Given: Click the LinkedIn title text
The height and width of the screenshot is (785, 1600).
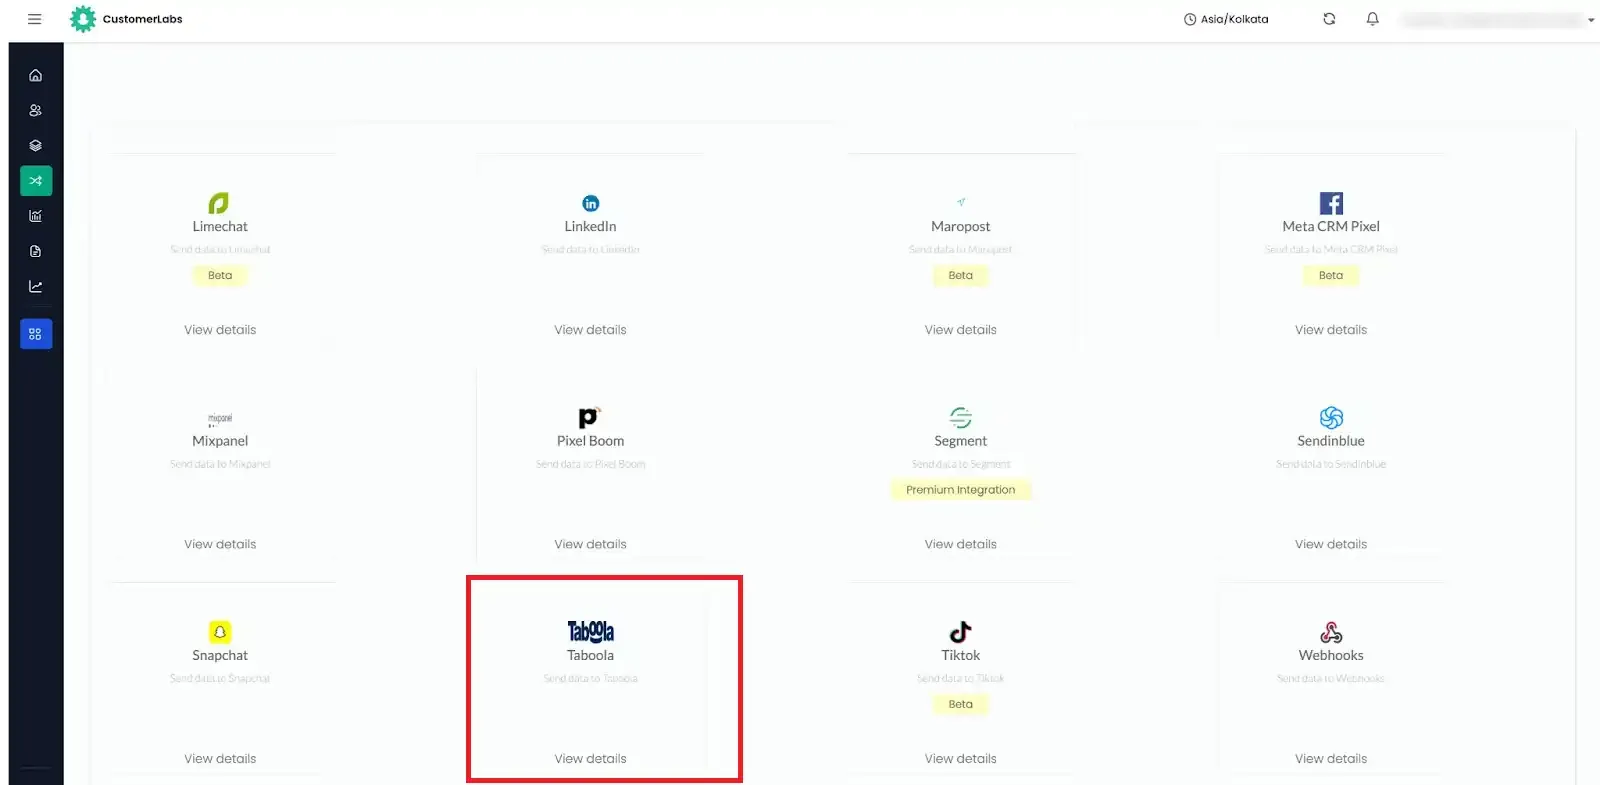Looking at the screenshot, I should [590, 227].
